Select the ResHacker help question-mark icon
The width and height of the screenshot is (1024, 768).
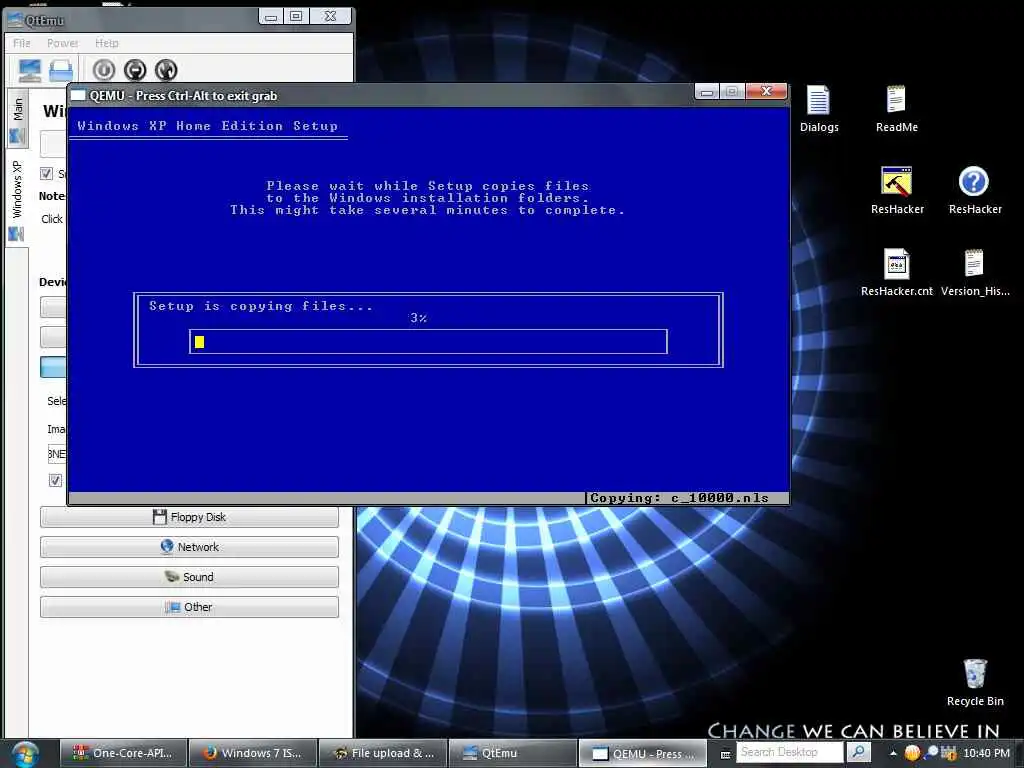point(974,191)
